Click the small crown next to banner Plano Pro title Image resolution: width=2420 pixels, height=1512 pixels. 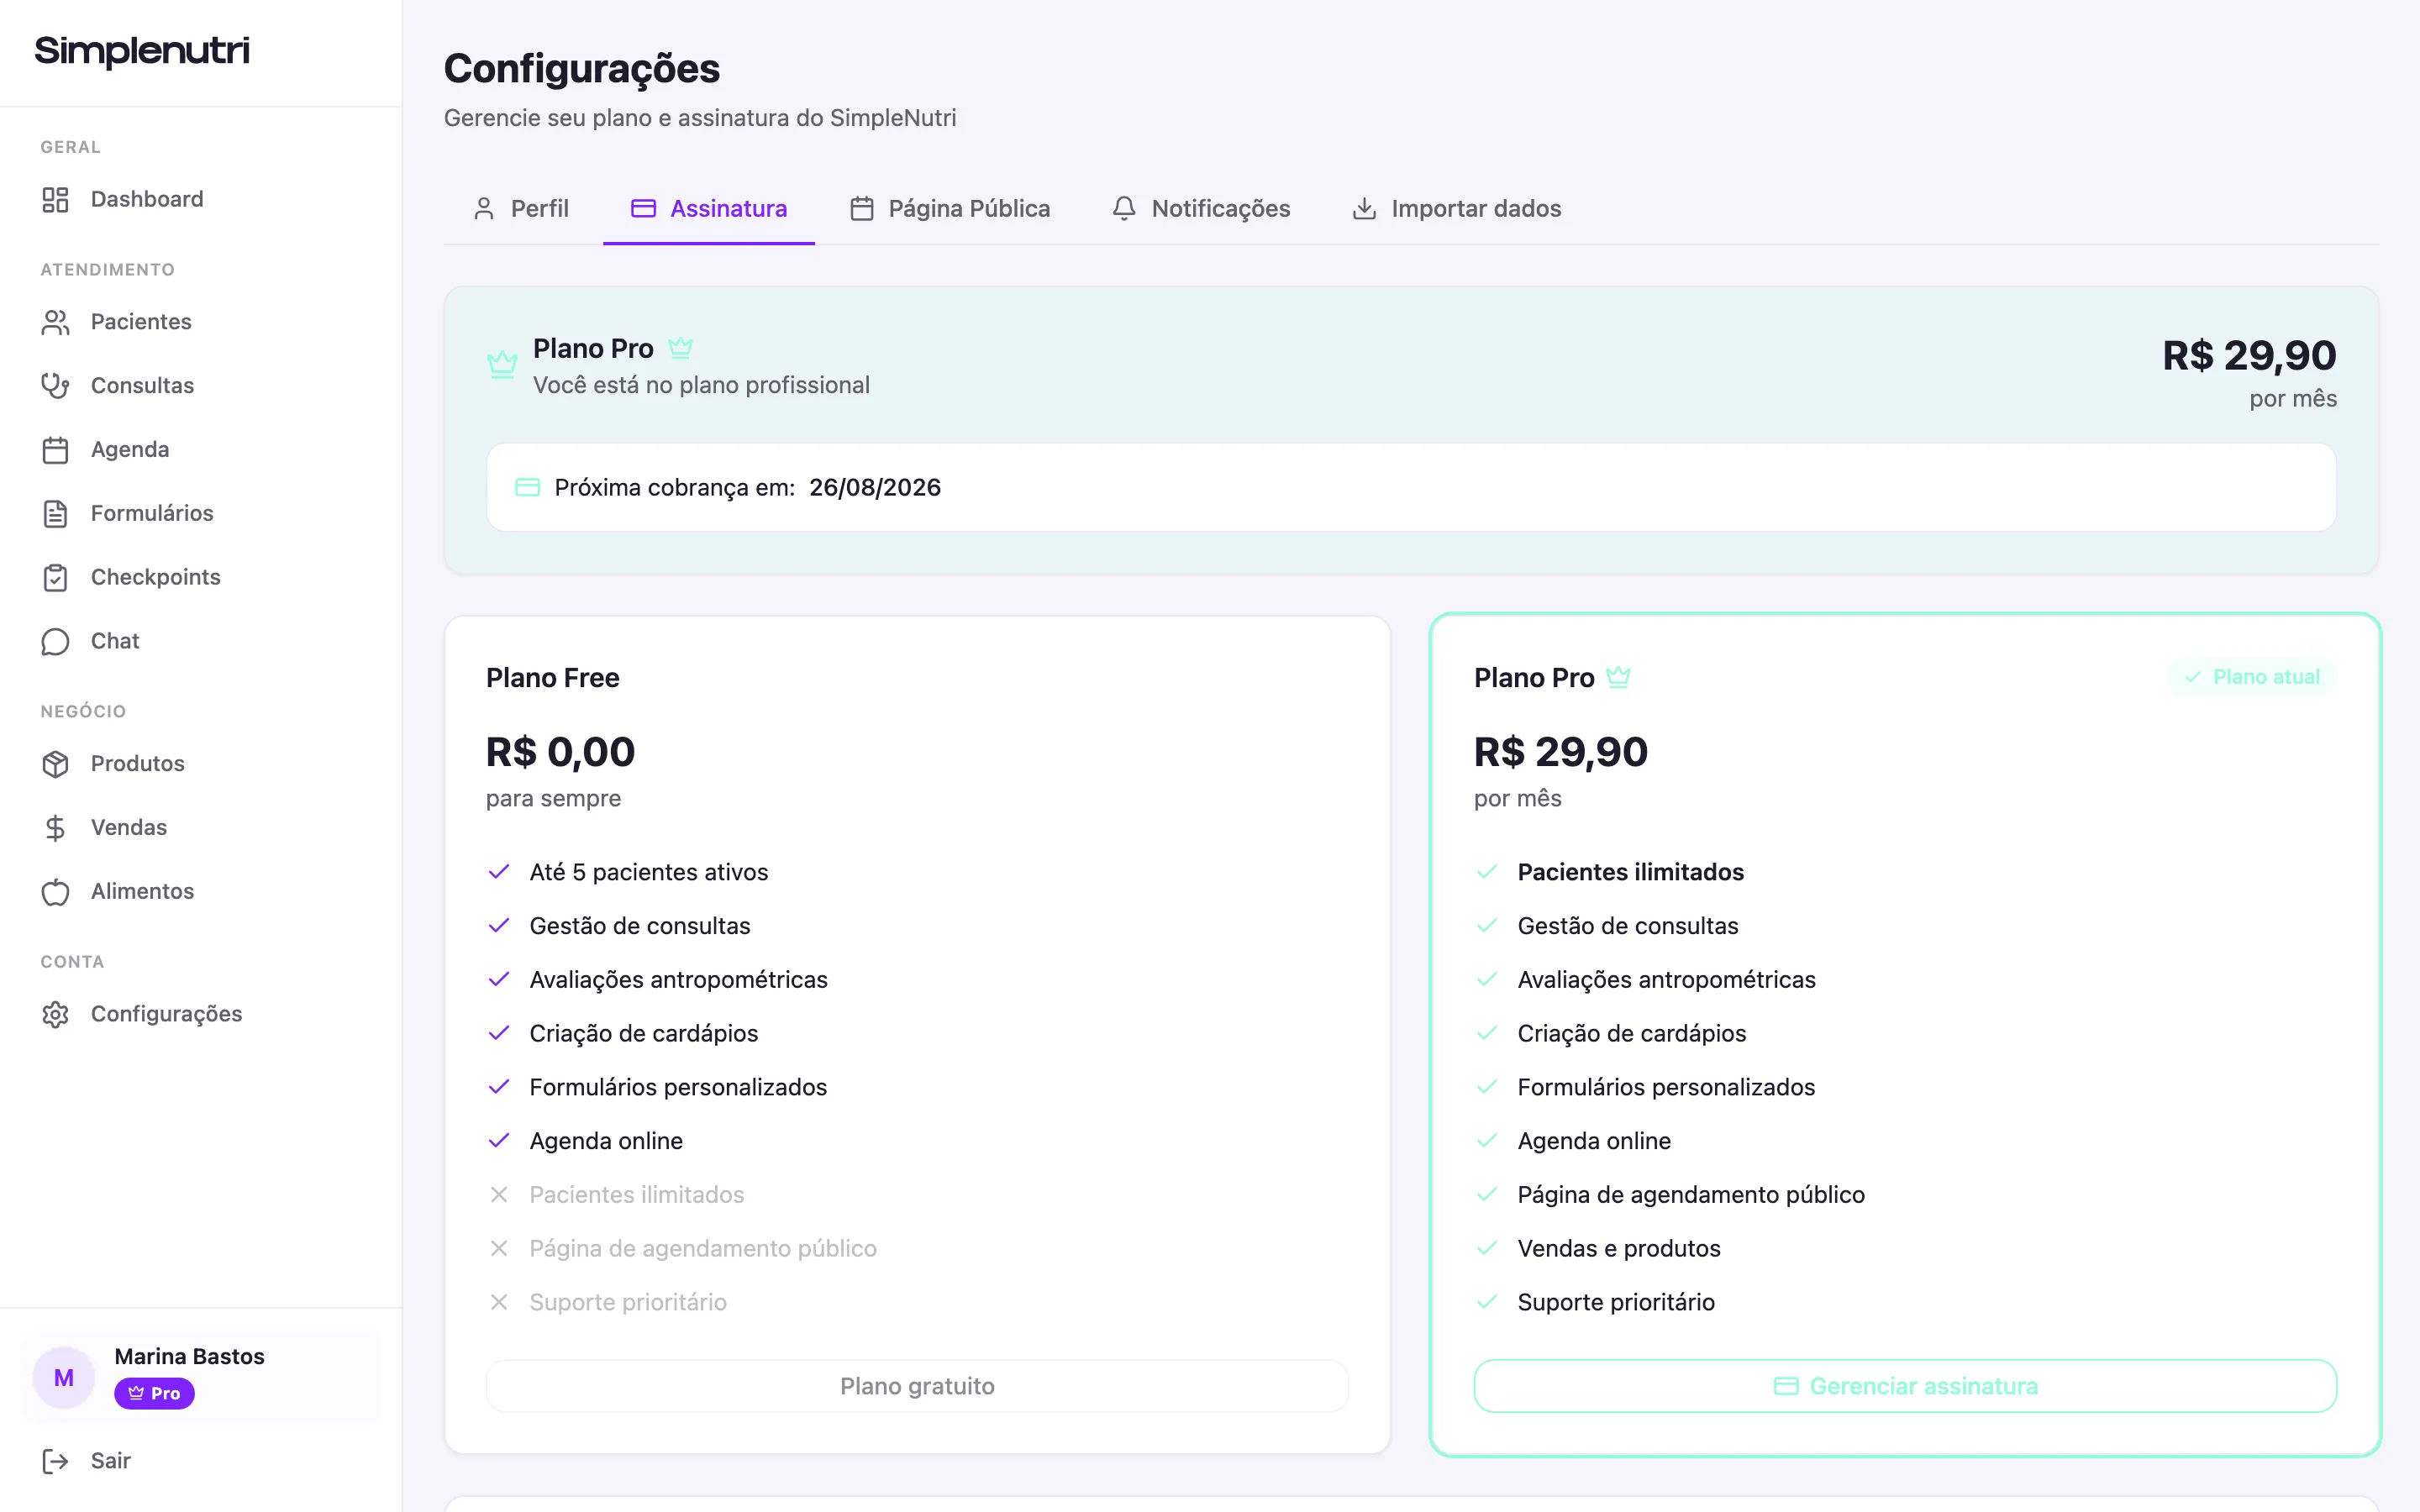click(x=680, y=347)
